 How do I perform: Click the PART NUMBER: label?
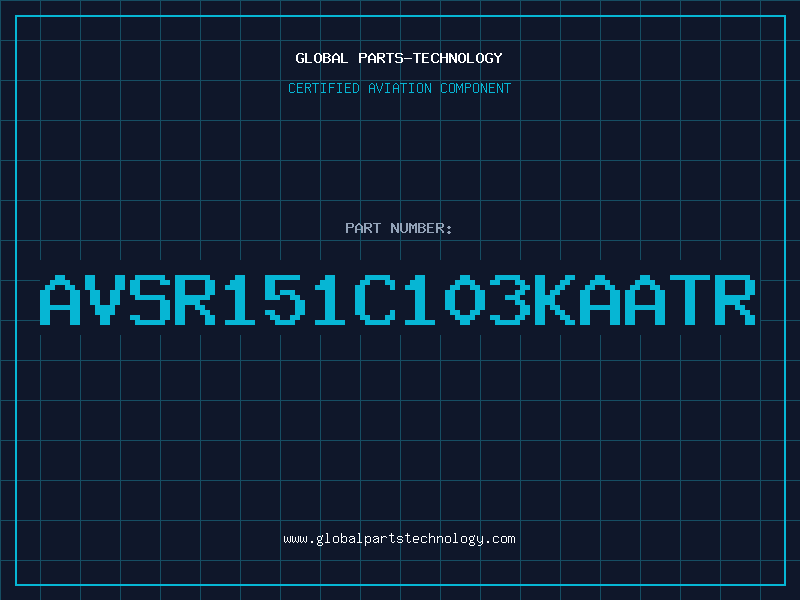coord(399,228)
